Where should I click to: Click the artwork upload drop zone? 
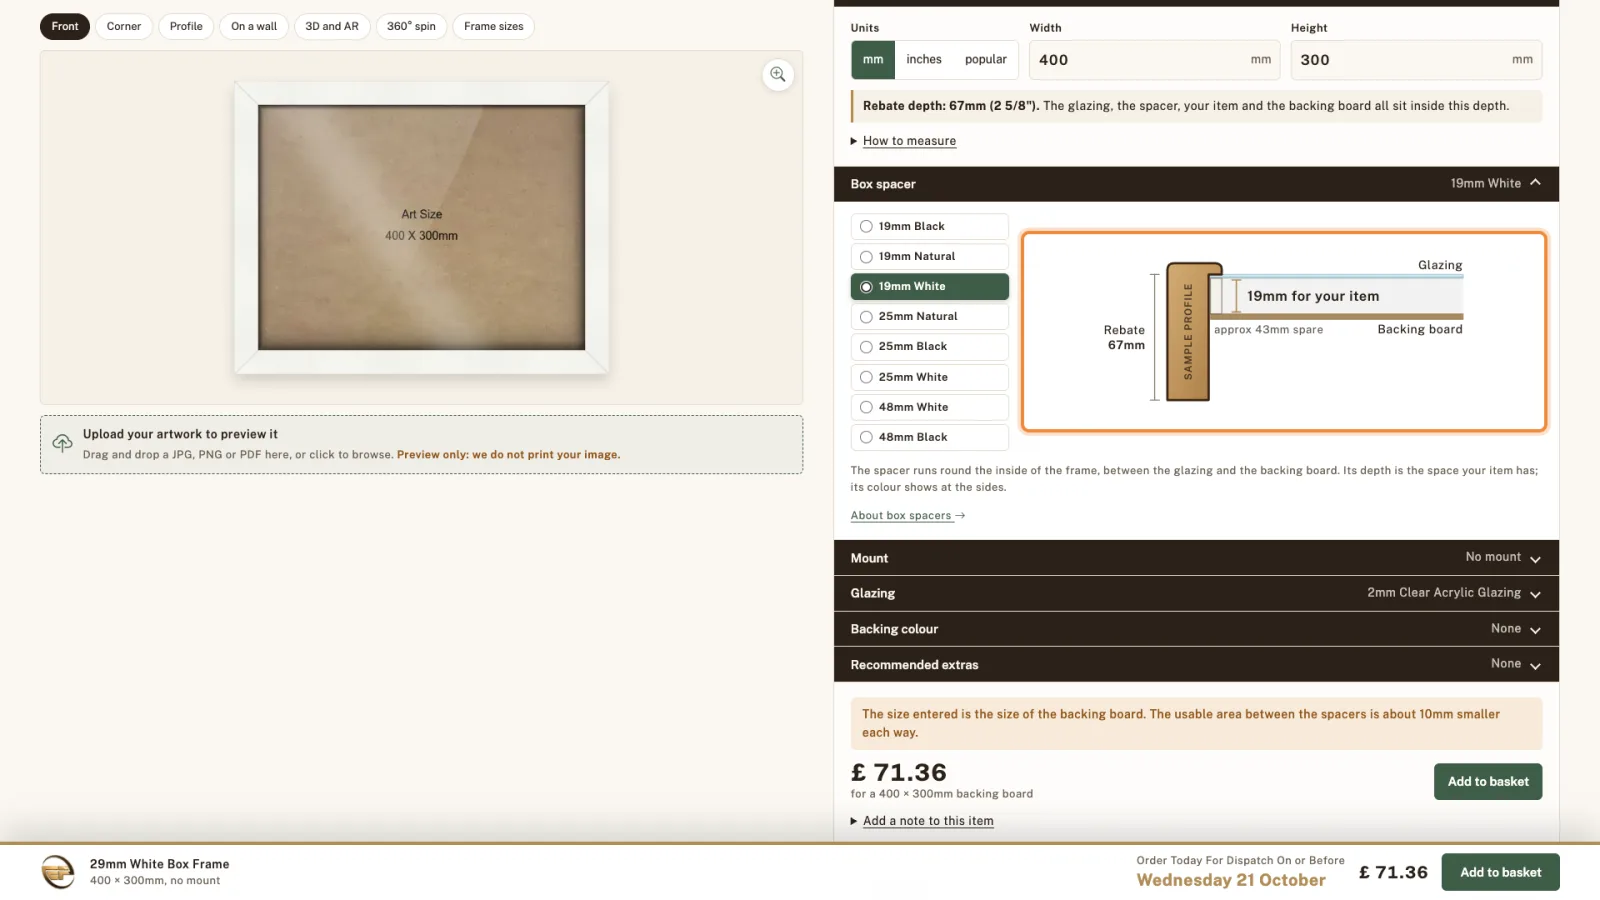[421, 445]
